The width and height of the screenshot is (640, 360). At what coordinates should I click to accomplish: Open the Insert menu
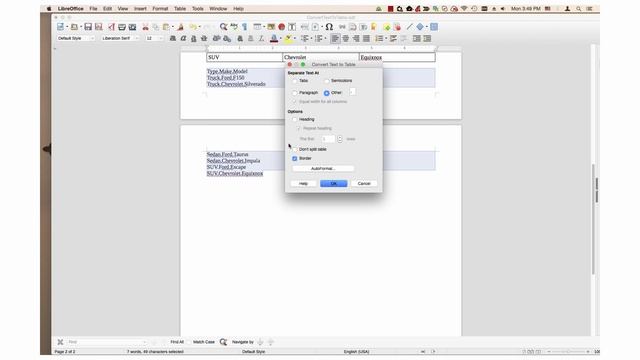coord(140,9)
